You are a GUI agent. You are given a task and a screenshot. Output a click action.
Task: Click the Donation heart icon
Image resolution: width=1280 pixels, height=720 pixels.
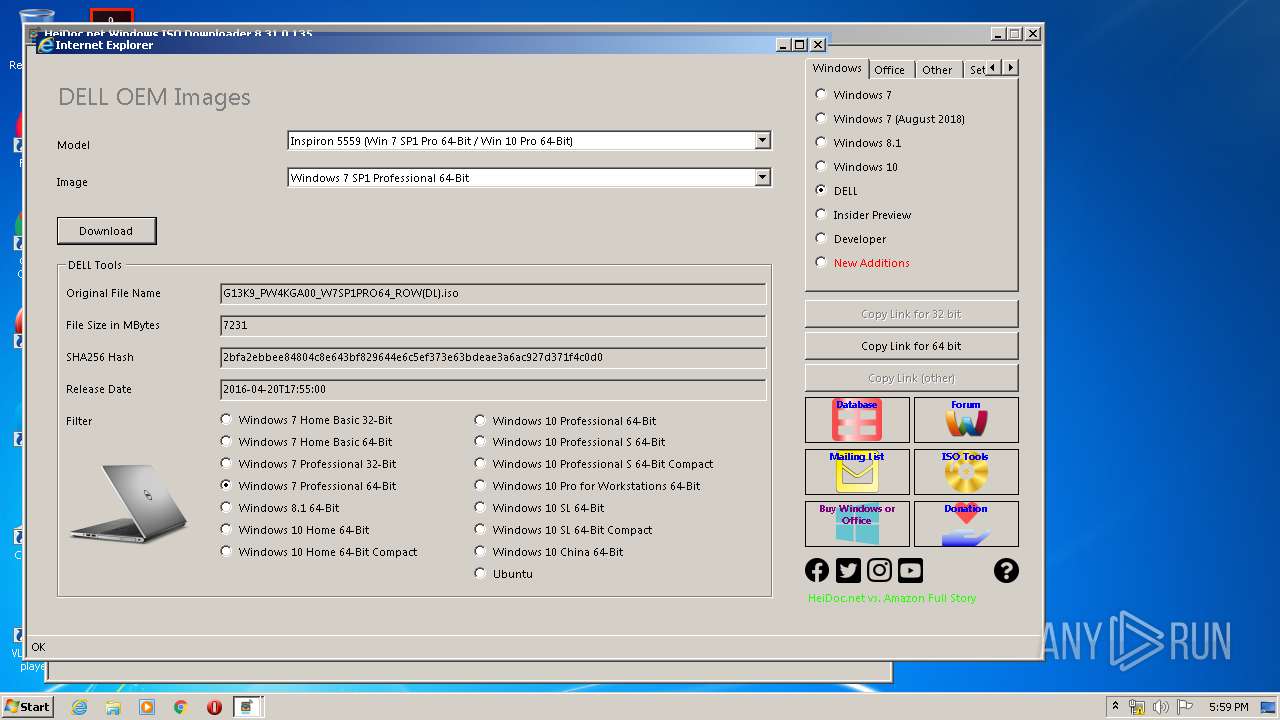966,524
